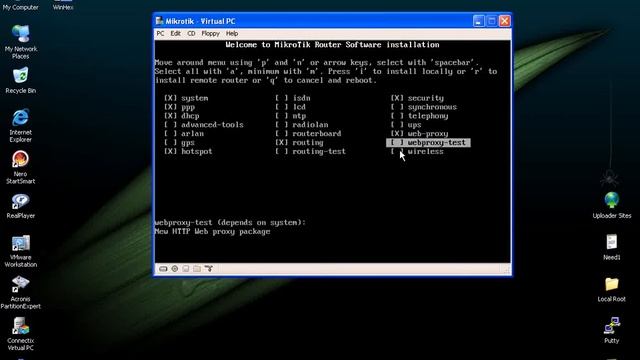Click the lcd package label
The height and width of the screenshot is (360, 640).
pos(299,107)
